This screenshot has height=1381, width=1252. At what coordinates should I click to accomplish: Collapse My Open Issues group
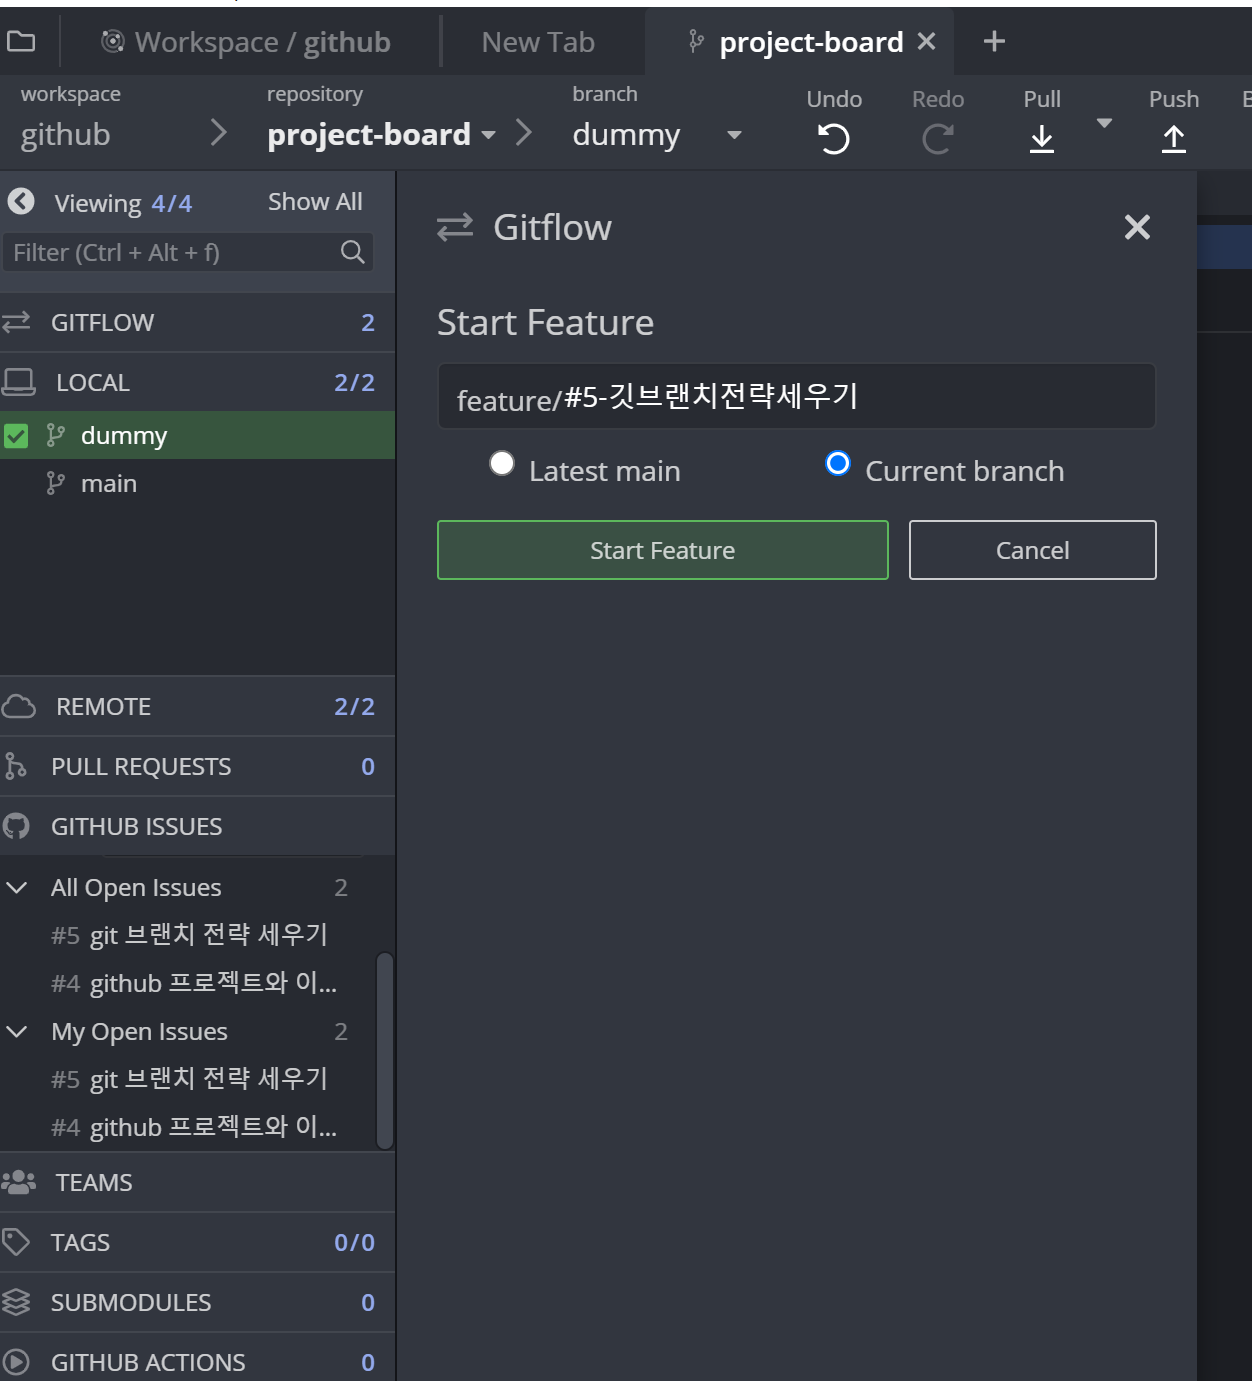pos(17,1031)
